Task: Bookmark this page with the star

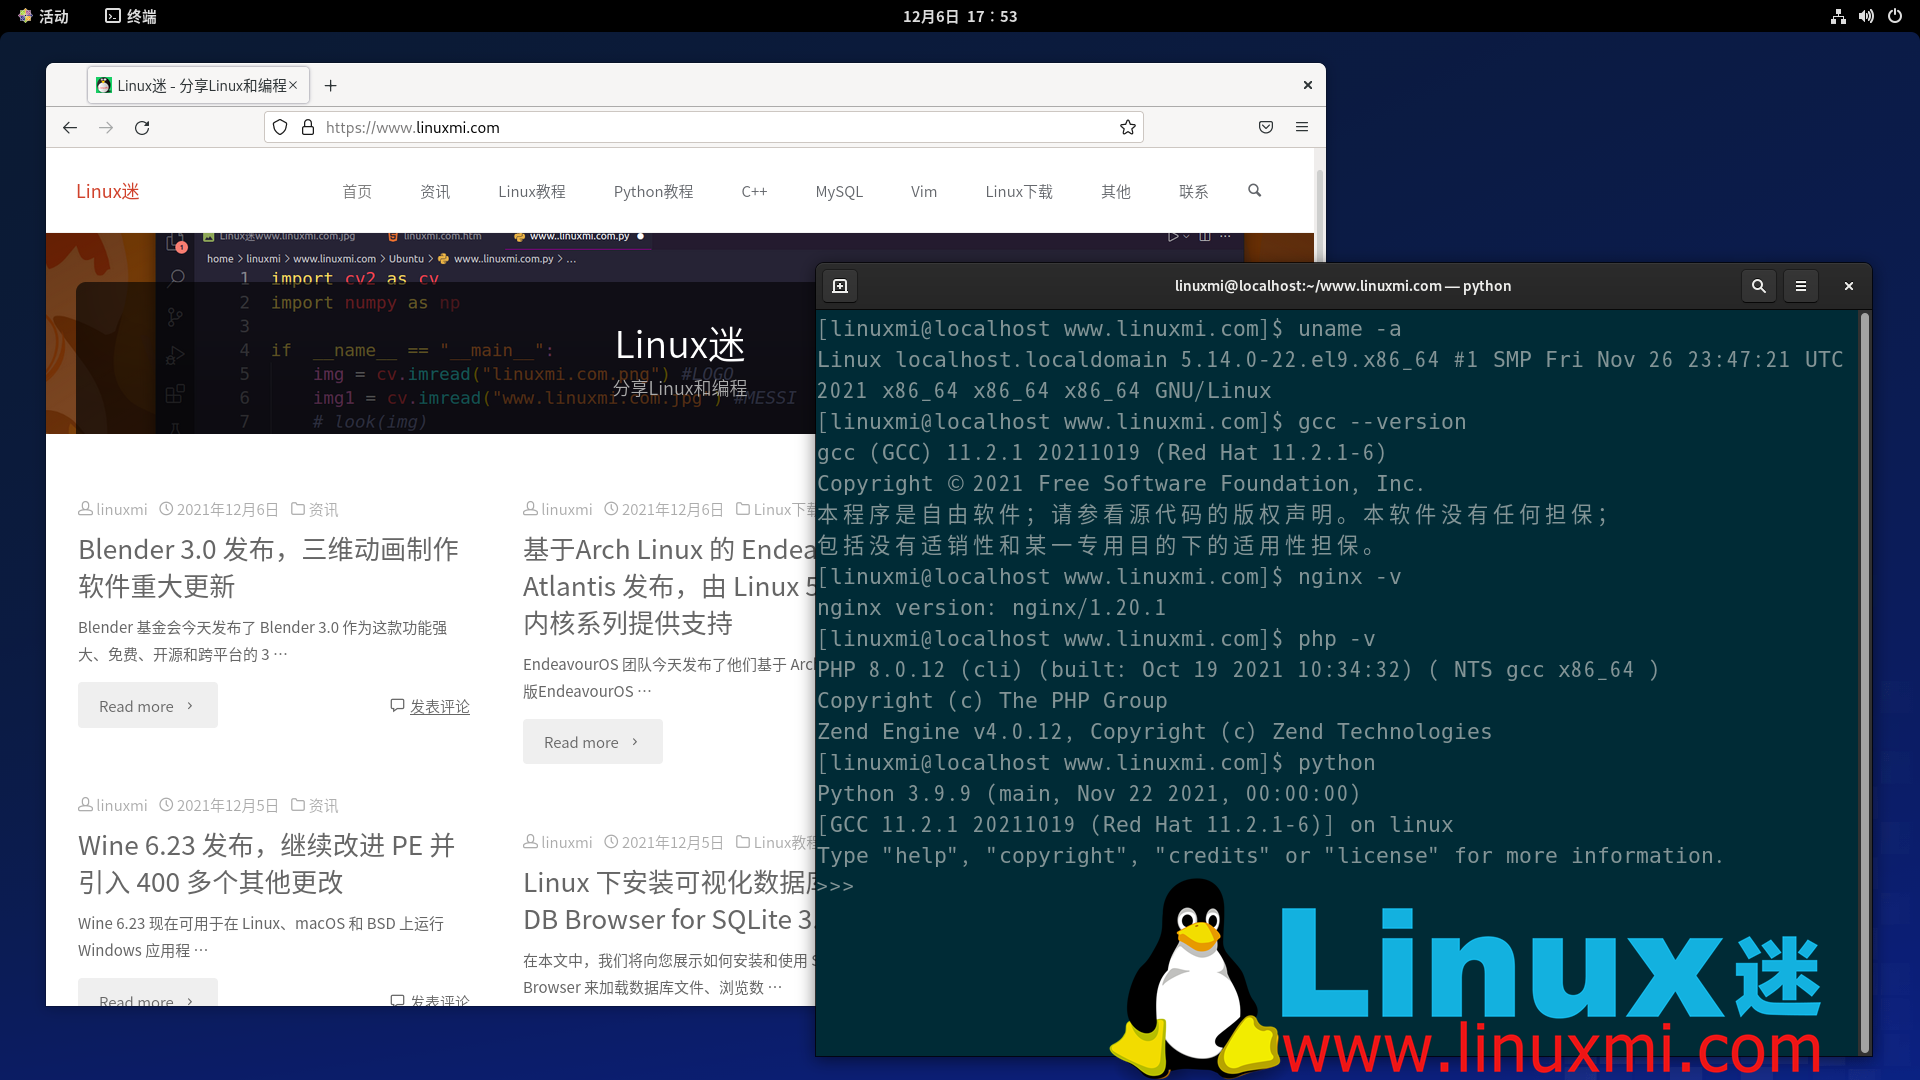Action: (x=1128, y=128)
